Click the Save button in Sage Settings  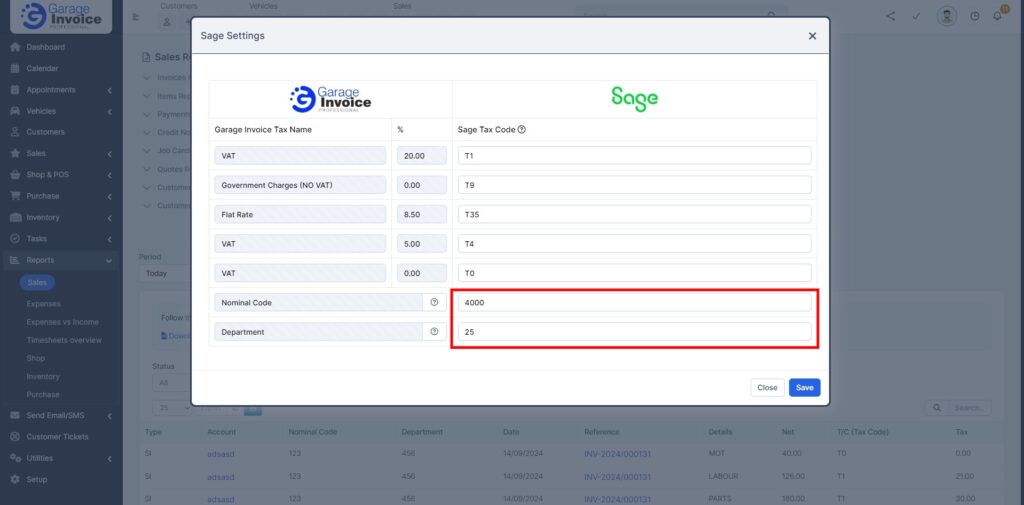point(805,387)
